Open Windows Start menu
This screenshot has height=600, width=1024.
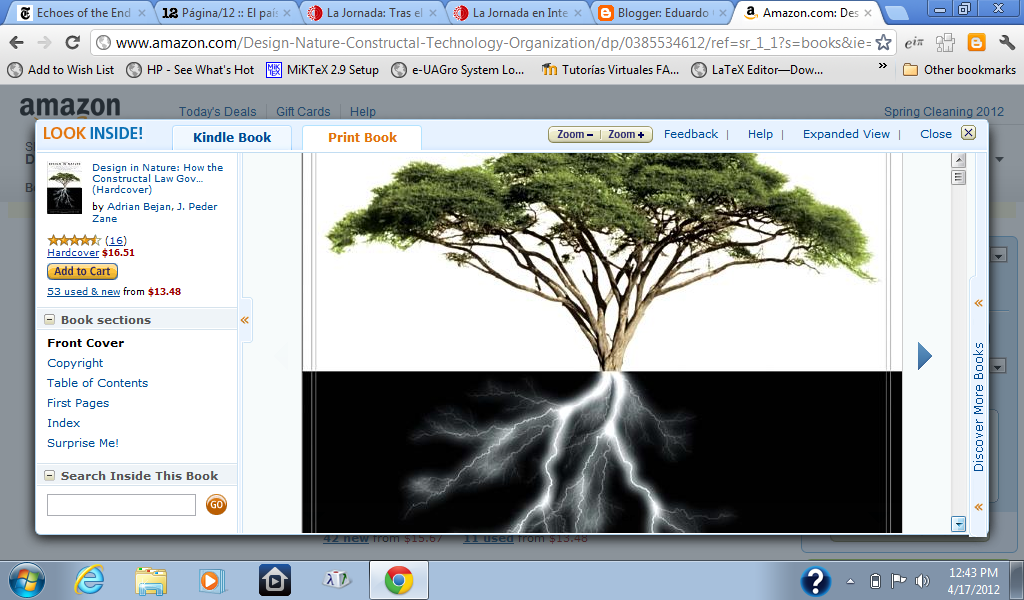(27, 580)
